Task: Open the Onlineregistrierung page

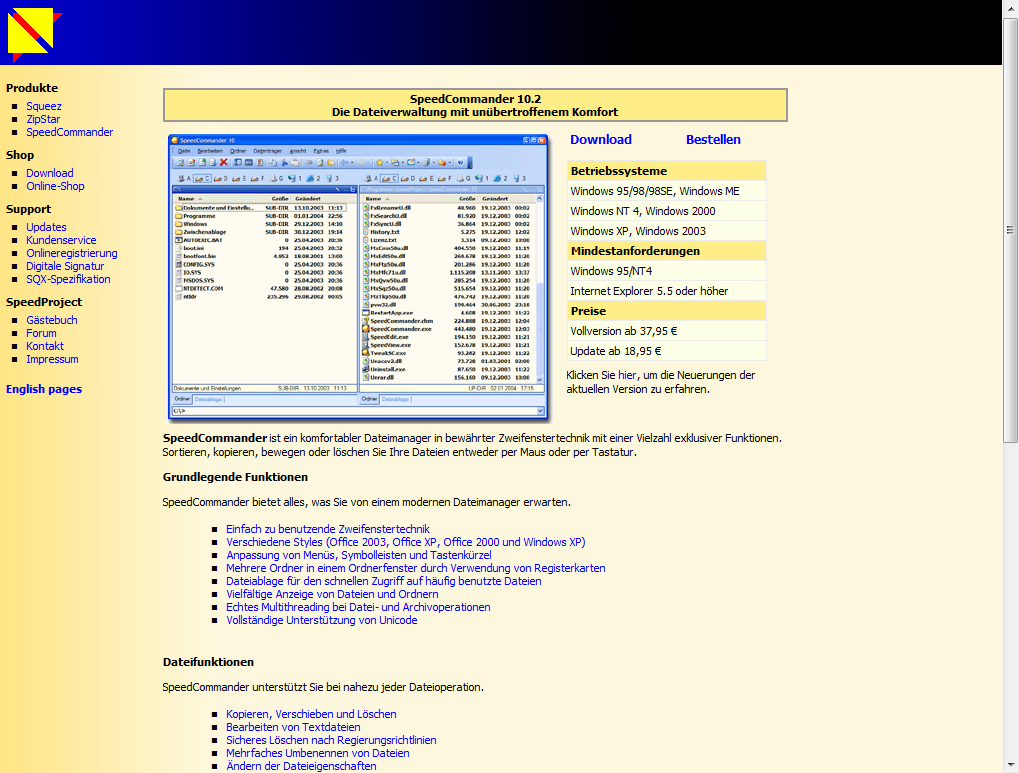Action: click(71, 253)
